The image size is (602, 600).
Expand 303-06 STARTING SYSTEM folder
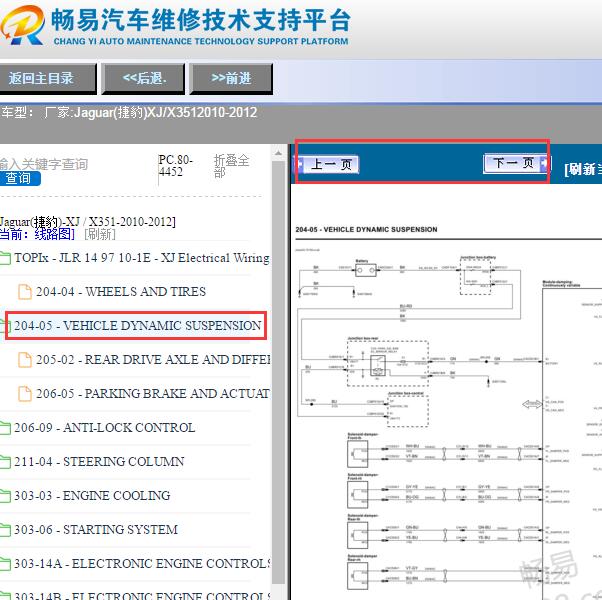(x=96, y=530)
